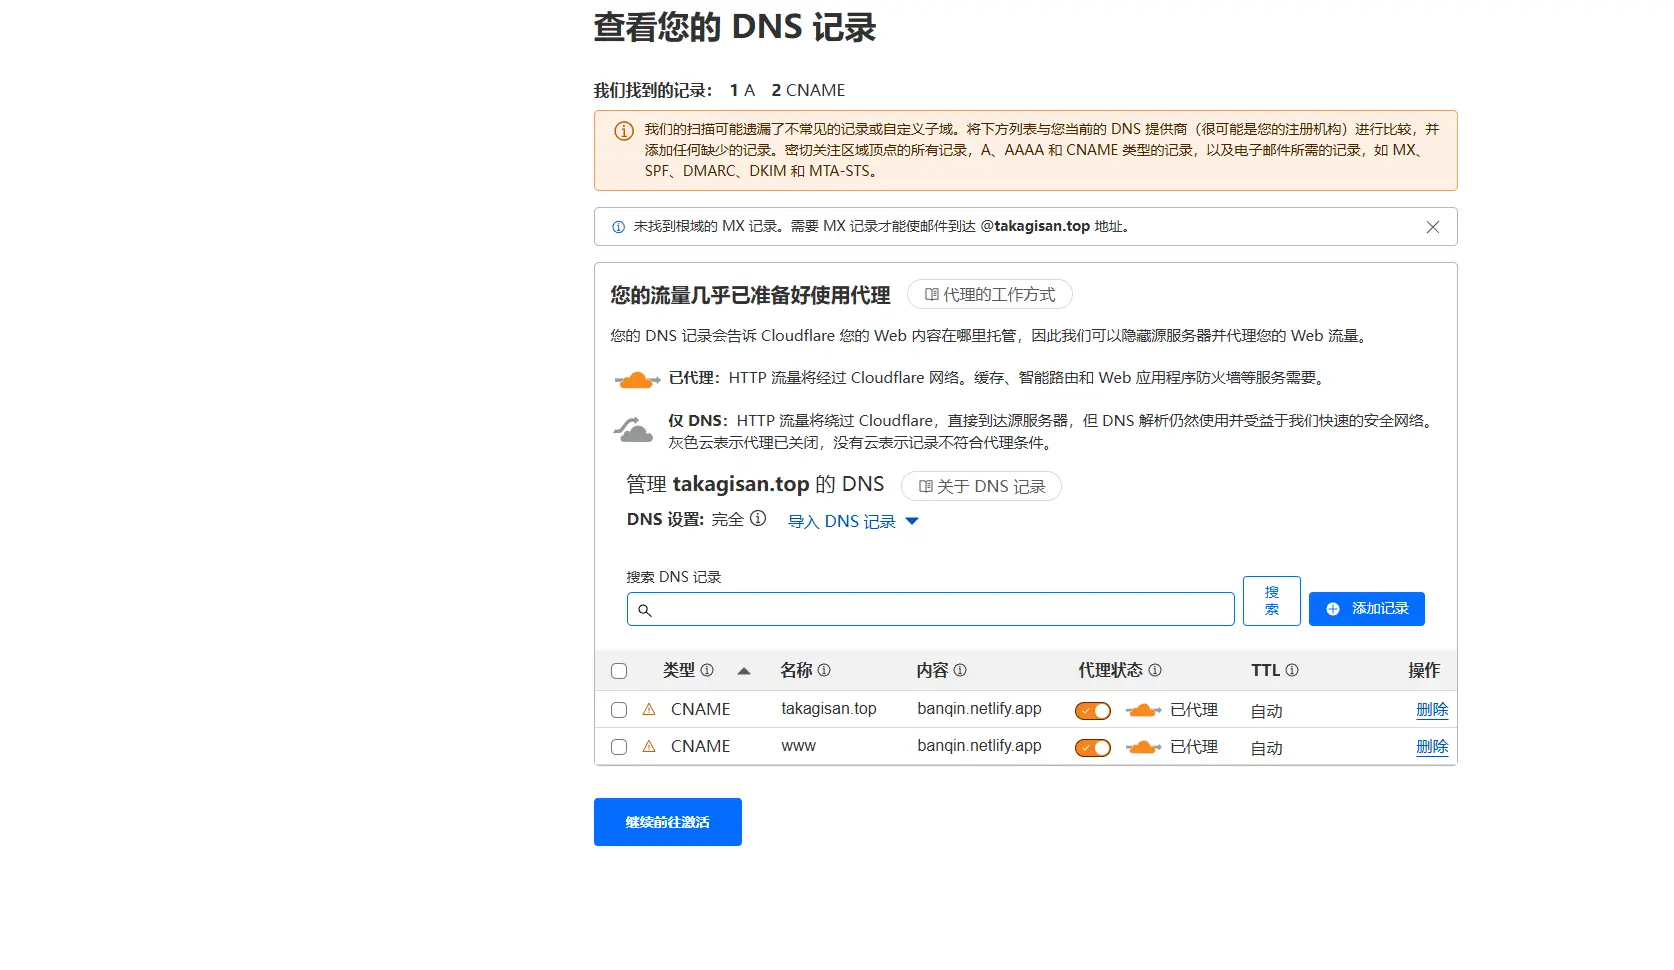Click warning triangle on www CNAME row
The image size is (1674, 970).
click(649, 746)
